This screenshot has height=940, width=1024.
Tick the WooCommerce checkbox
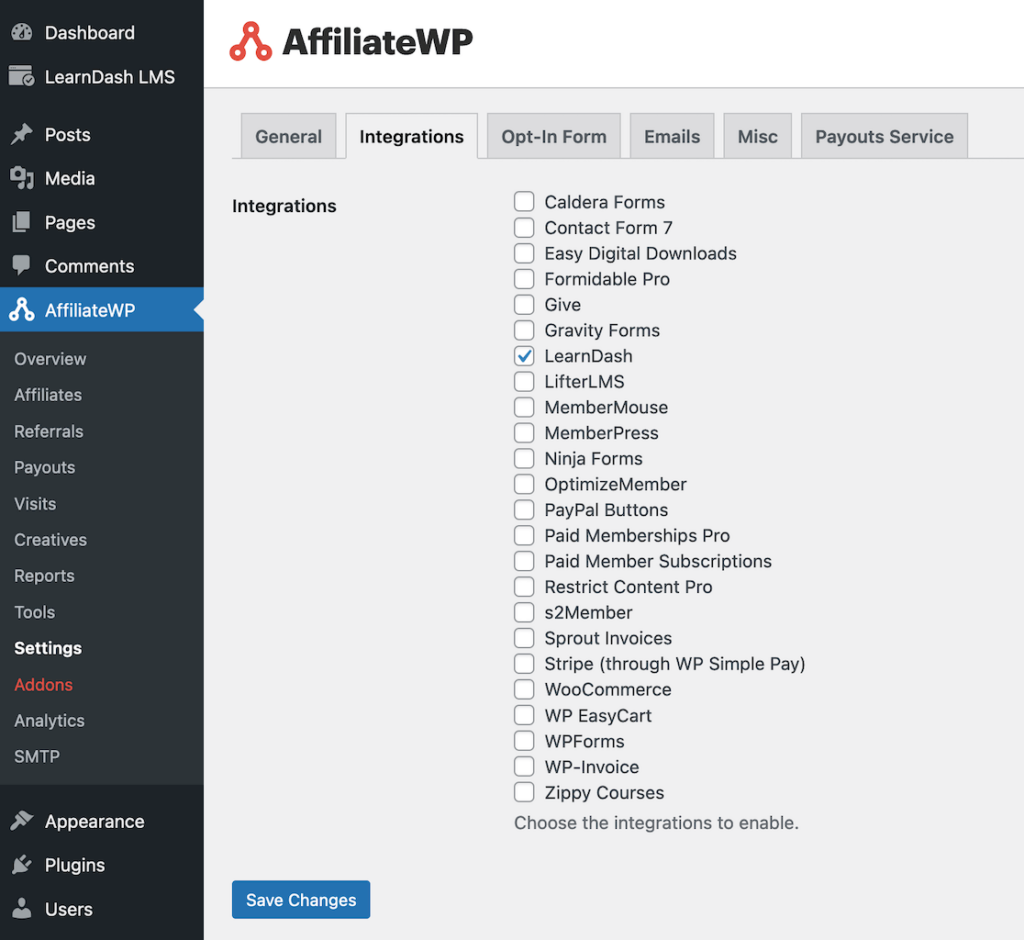point(524,689)
